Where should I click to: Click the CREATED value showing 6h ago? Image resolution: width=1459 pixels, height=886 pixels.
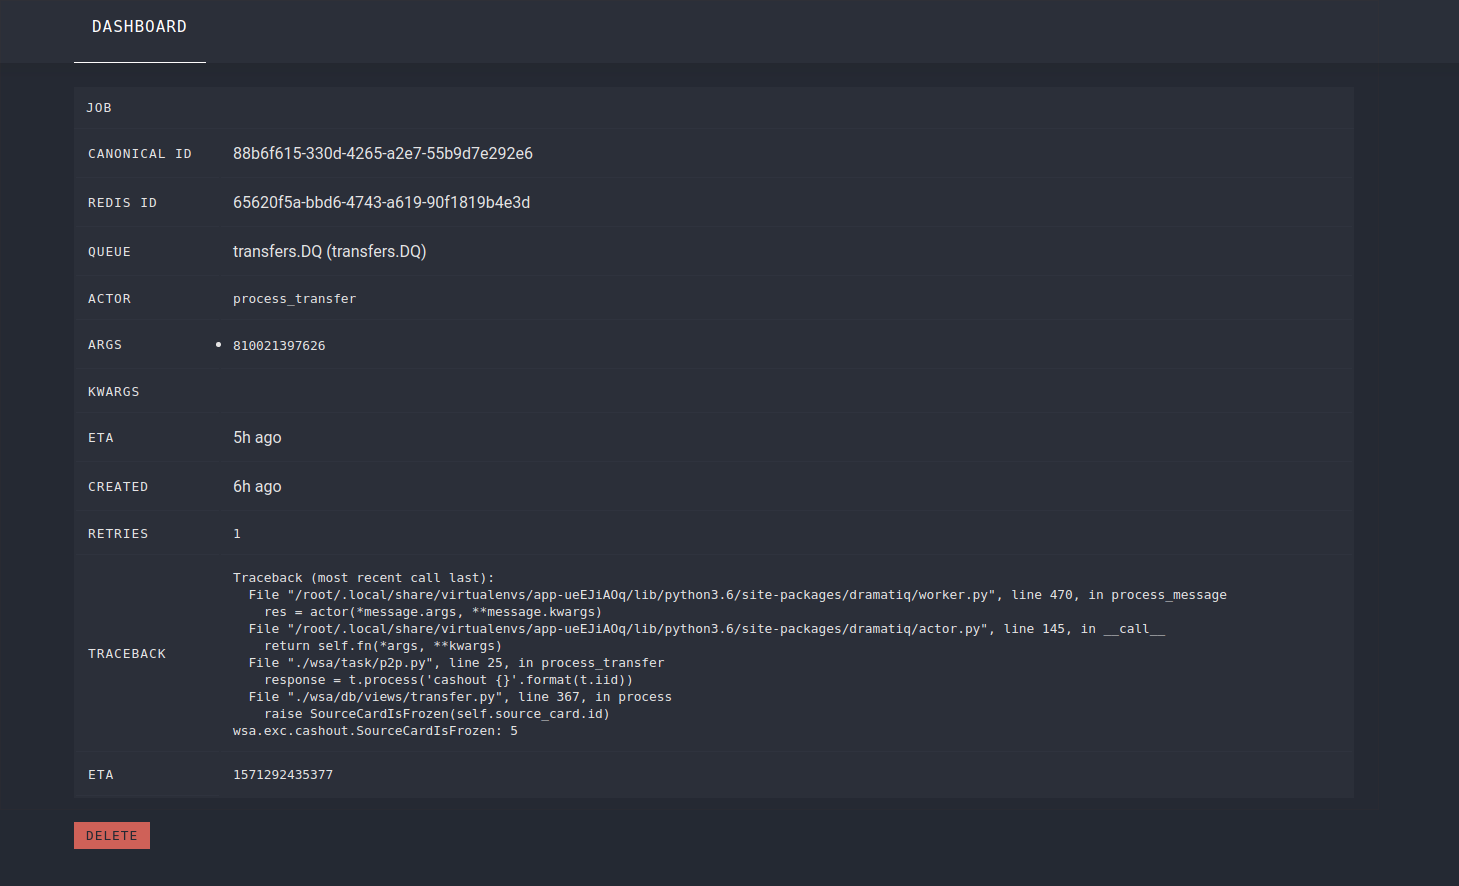pos(257,486)
